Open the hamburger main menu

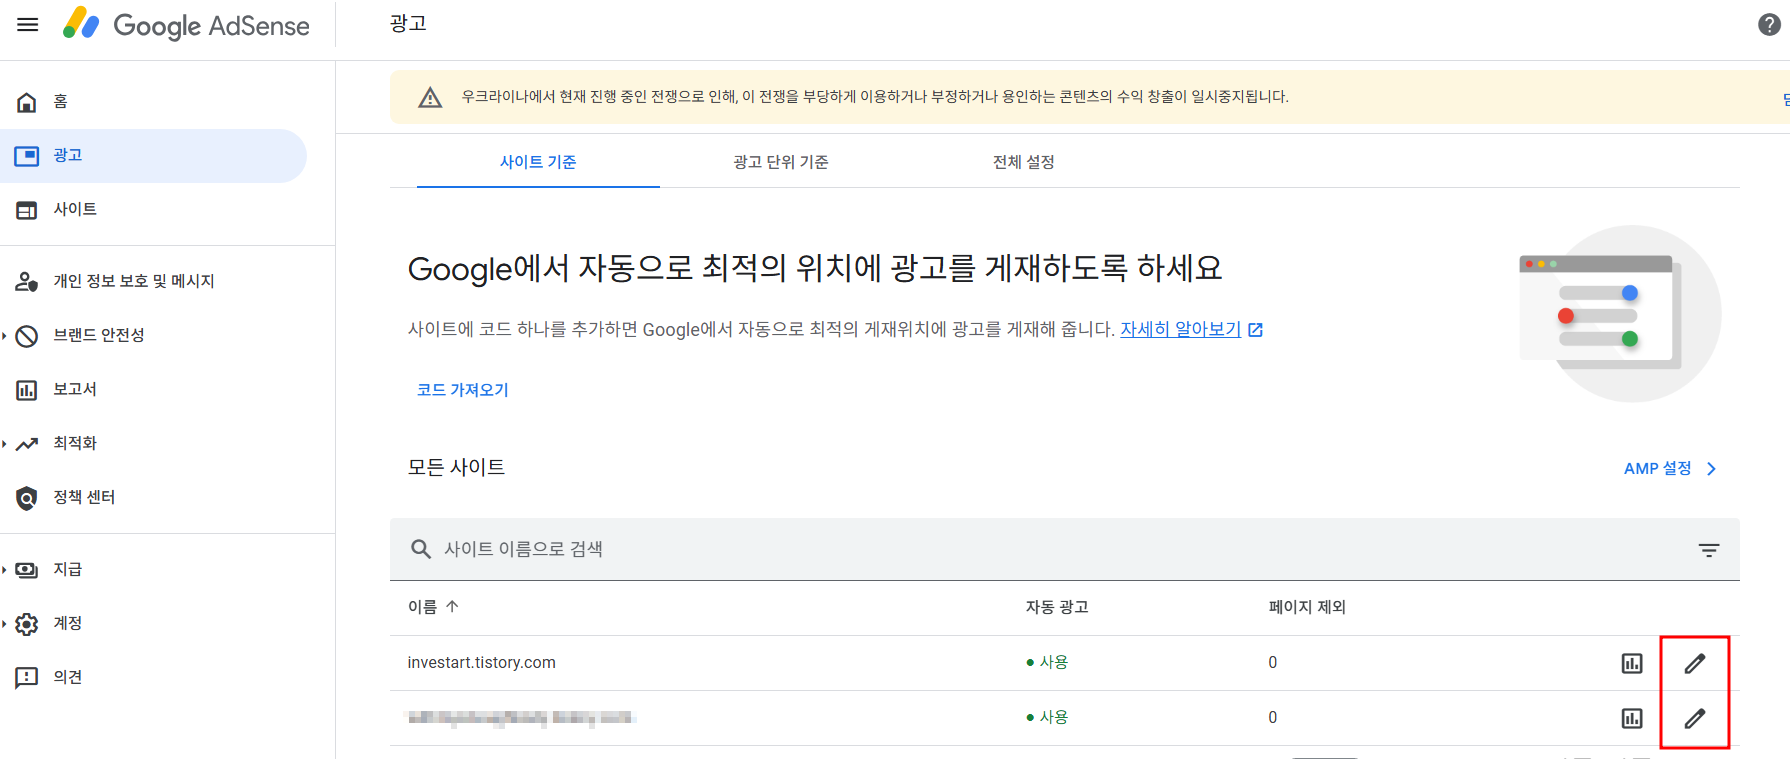pyautogui.click(x=28, y=25)
